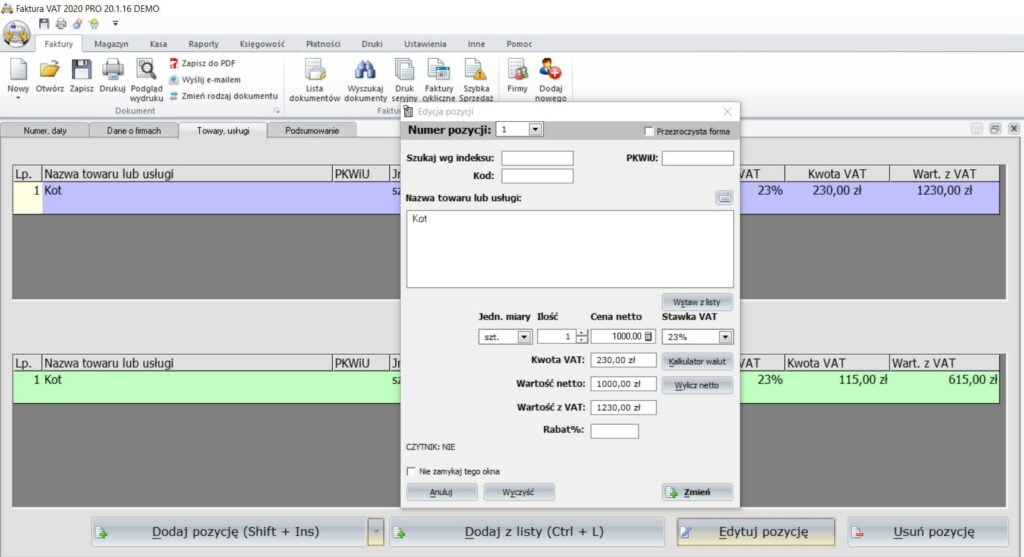
Task: Open Podgląd wydruku print preview
Action: point(146,71)
